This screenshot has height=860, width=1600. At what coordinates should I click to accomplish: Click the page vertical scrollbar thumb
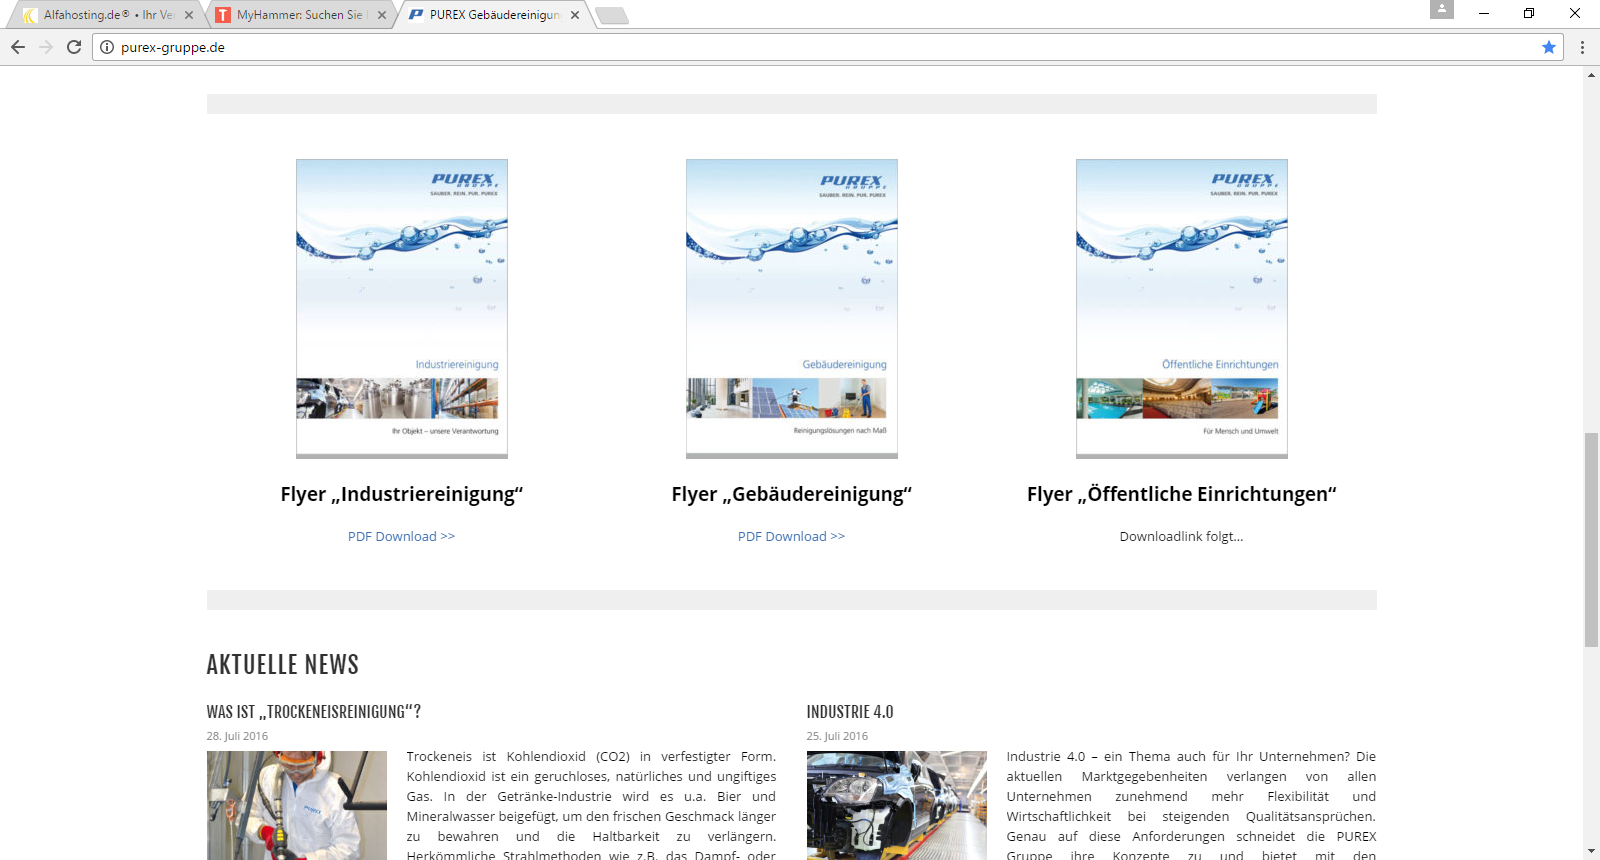[1591, 540]
